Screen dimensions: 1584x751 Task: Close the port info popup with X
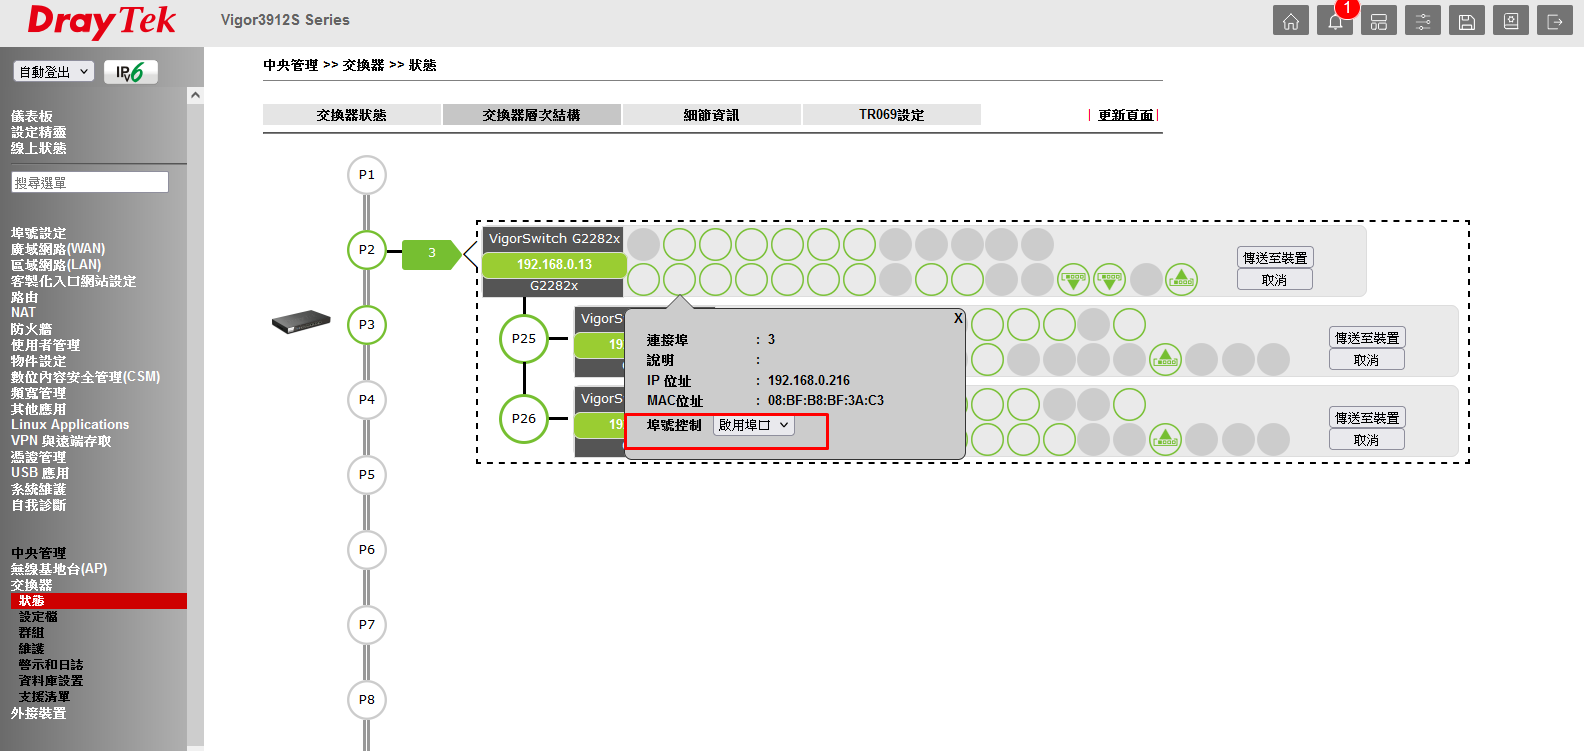(958, 318)
